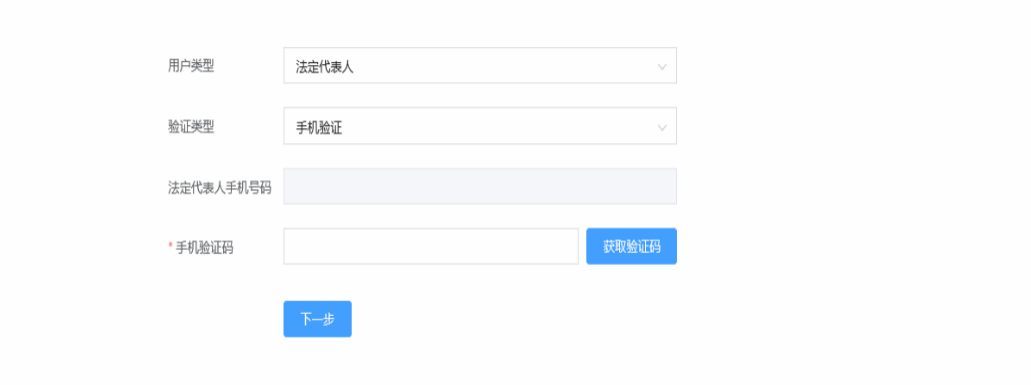Expand user type list showing 法定代表人
The image size is (1031, 385).
pos(480,66)
